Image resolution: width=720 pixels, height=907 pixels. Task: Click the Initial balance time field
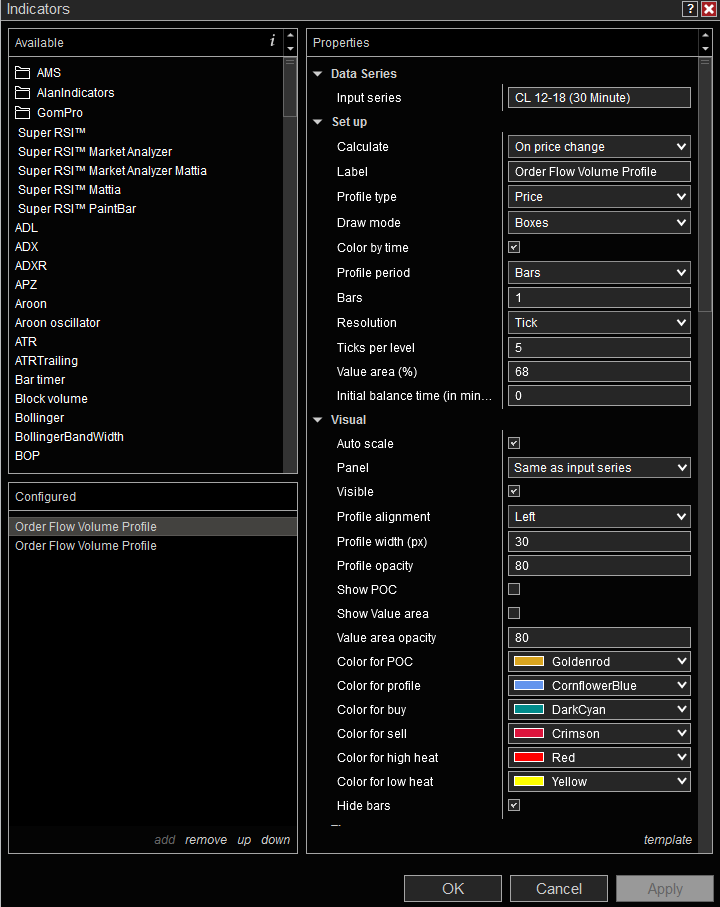click(599, 396)
